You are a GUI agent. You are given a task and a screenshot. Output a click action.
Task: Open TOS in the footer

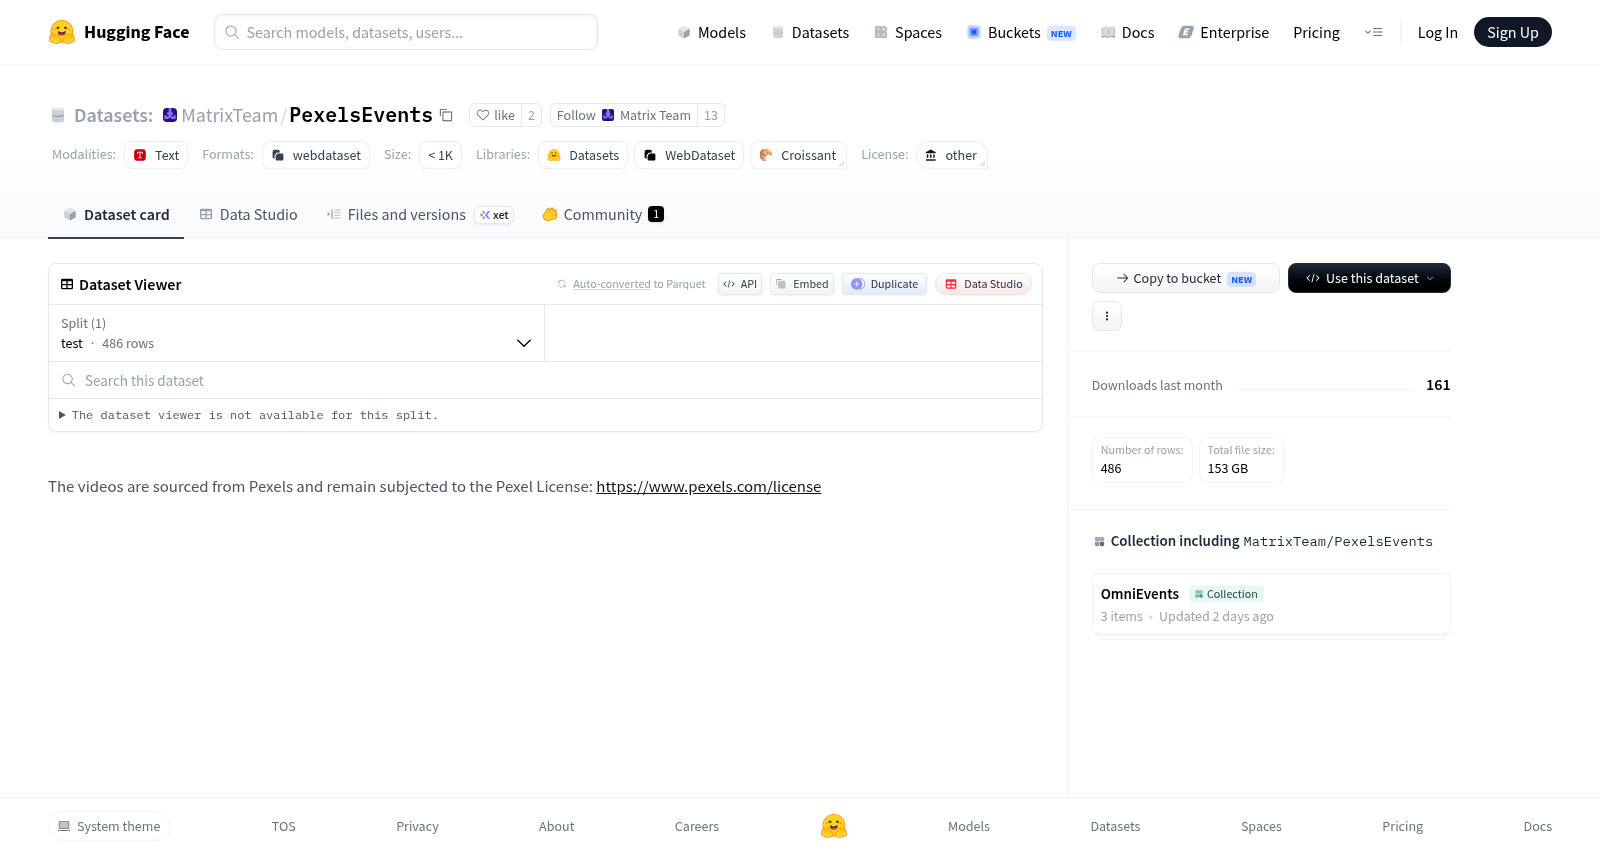284,826
